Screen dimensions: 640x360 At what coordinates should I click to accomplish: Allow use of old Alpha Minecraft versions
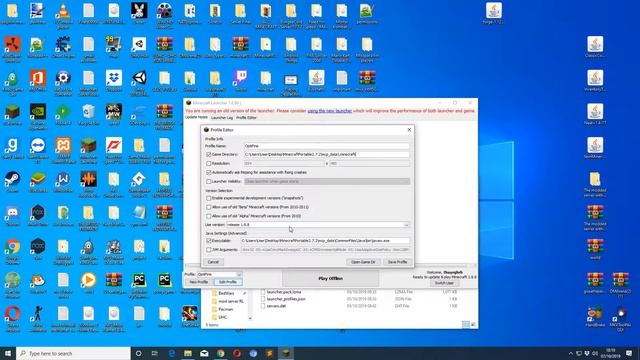pos(209,216)
